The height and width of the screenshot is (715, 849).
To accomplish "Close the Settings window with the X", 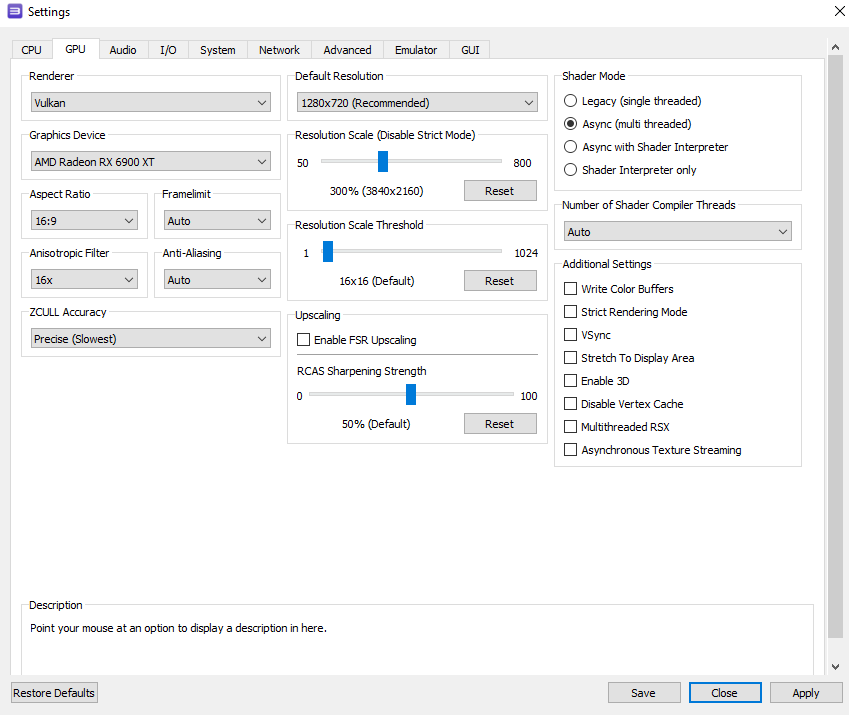I will 839,11.
